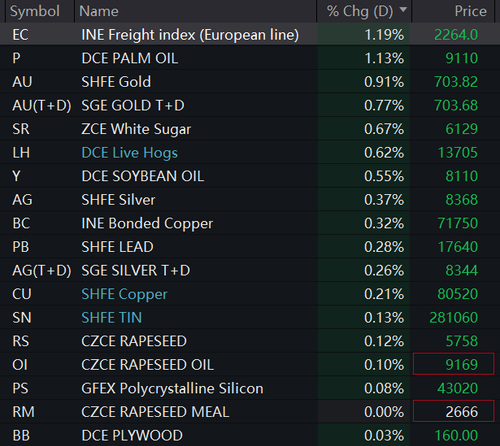
Task: Click the 43020 price cell
Action: (x=458, y=389)
